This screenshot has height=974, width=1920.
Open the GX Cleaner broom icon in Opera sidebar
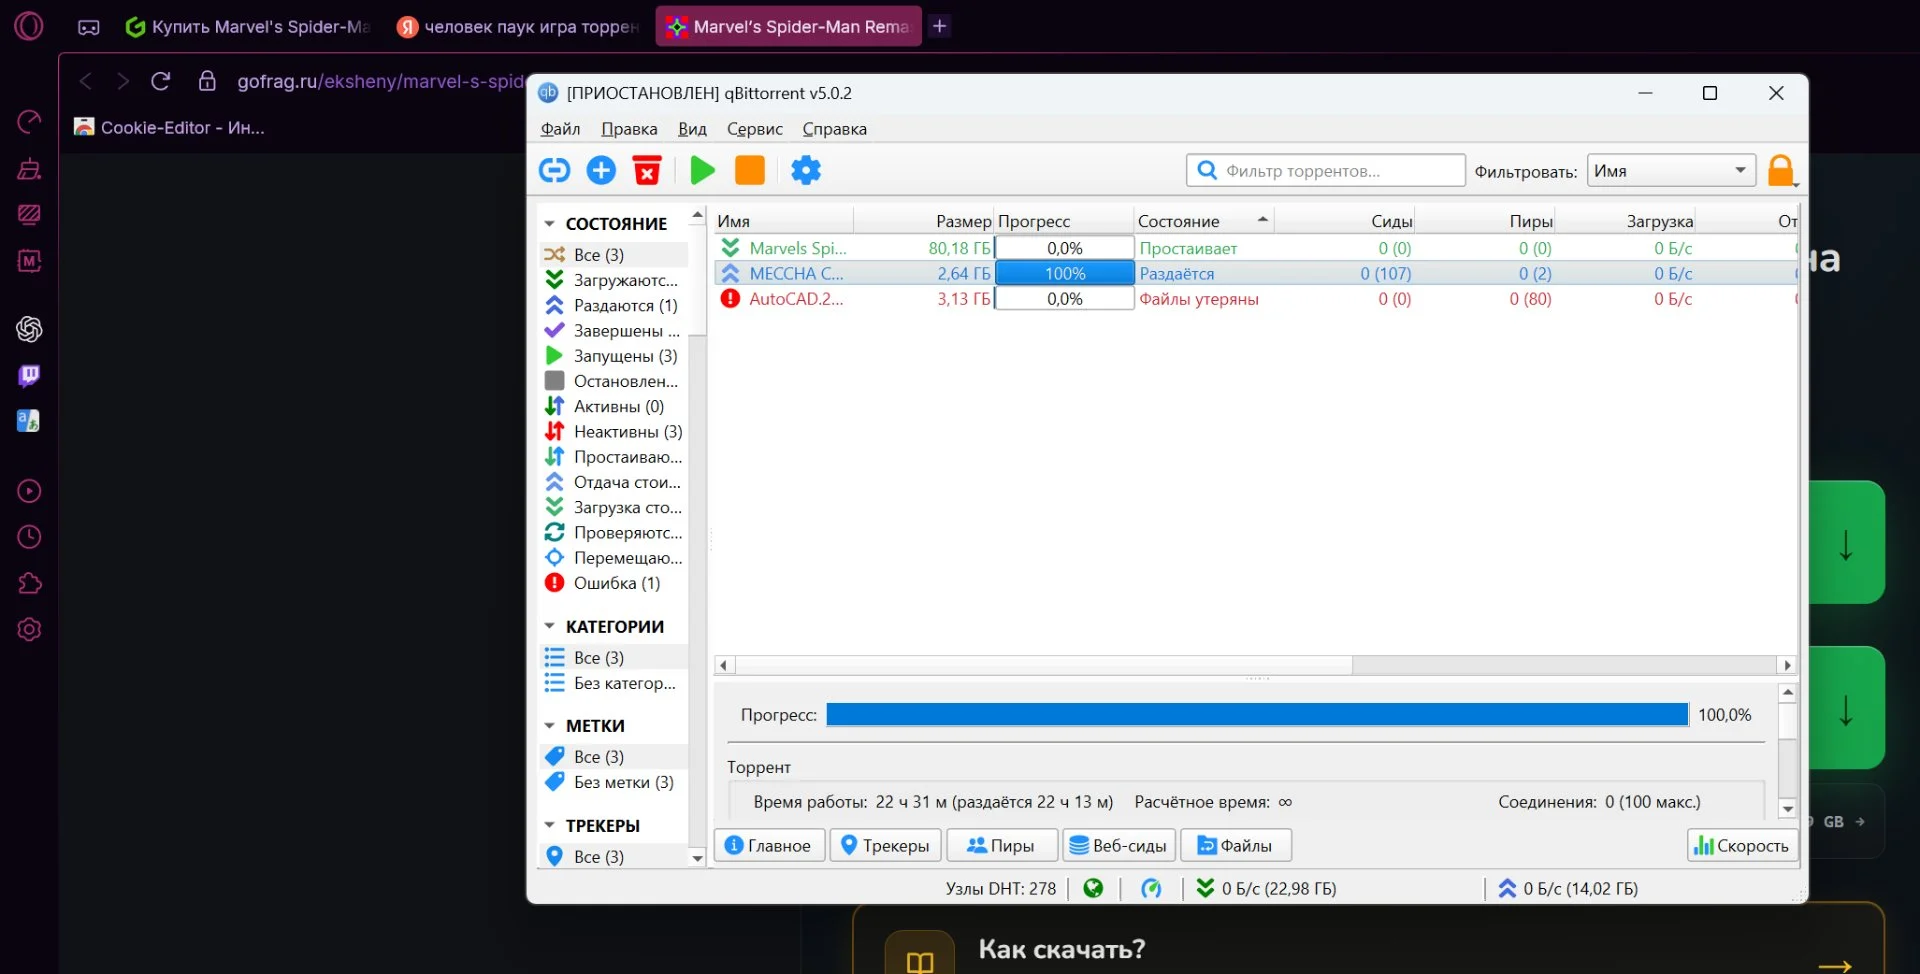tap(29, 169)
